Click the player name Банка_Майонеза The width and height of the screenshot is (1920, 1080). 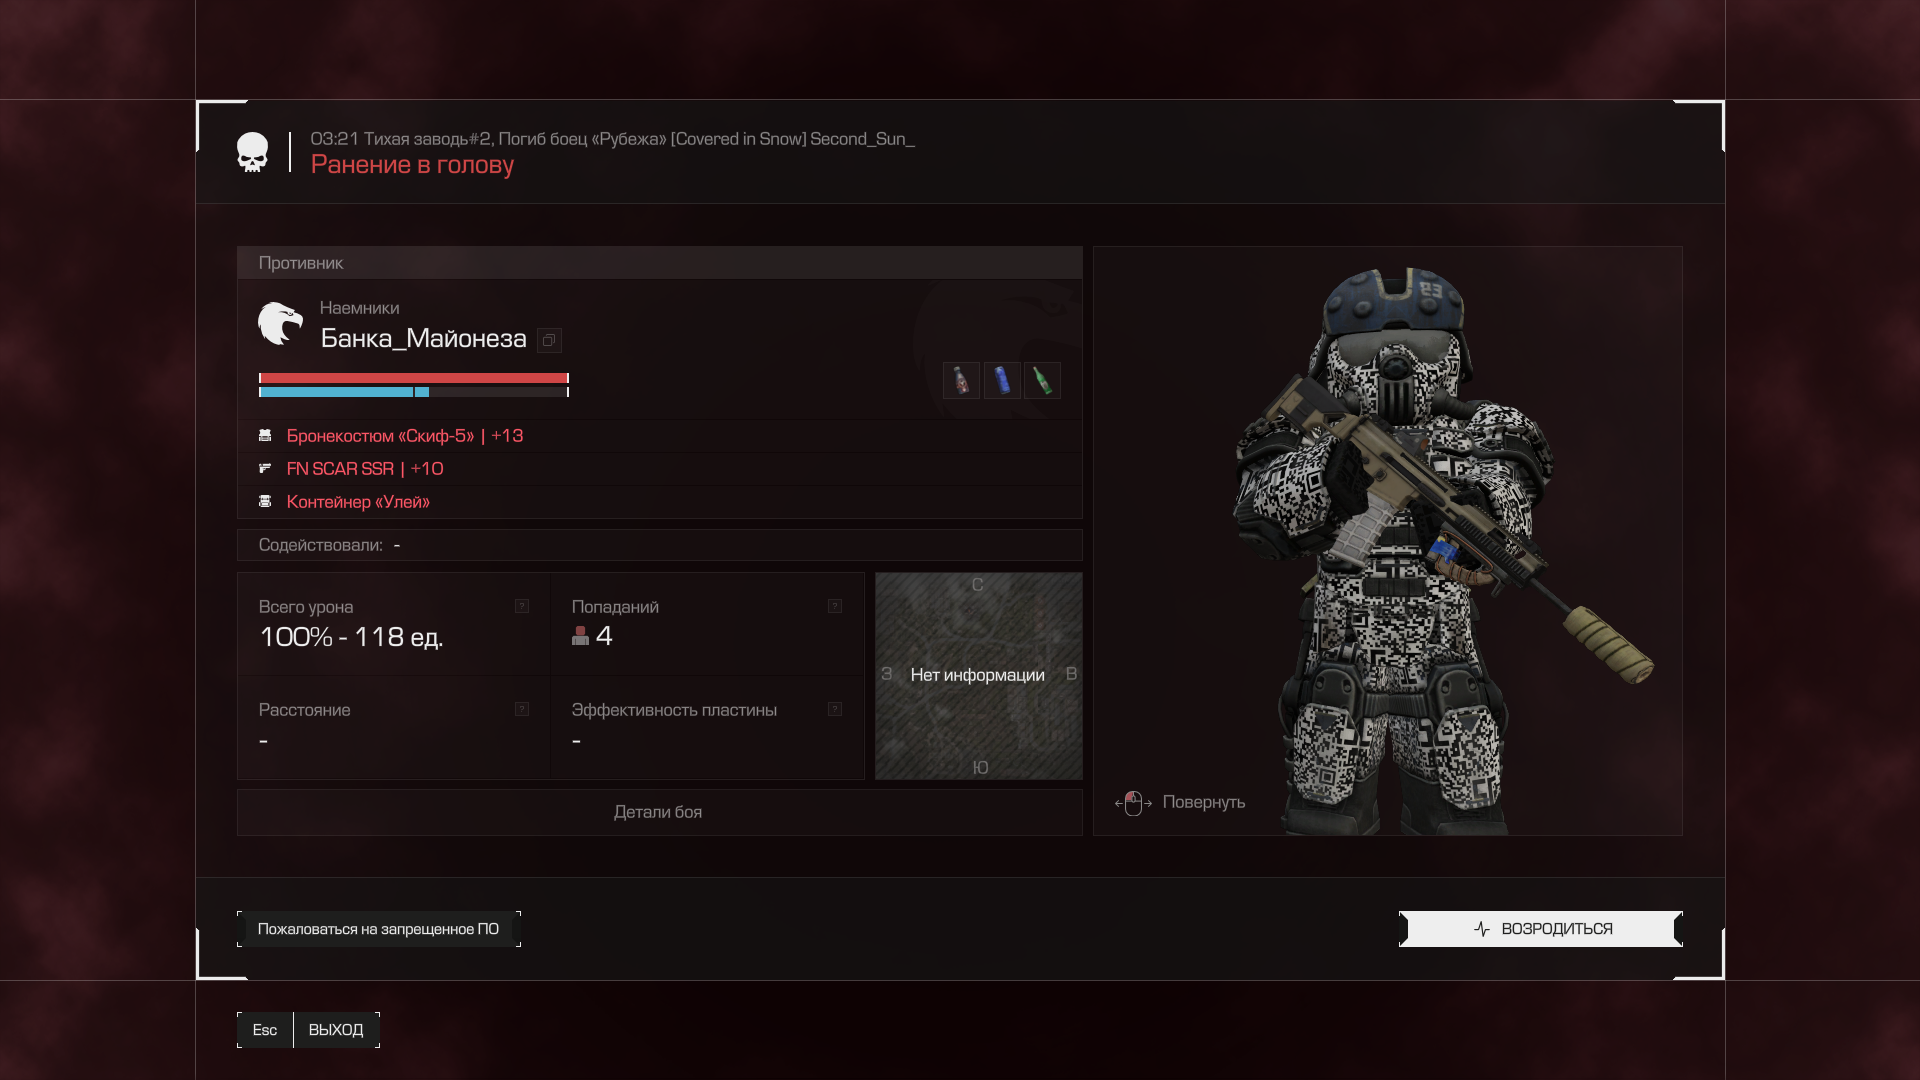pyautogui.click(x=423, y=339)
